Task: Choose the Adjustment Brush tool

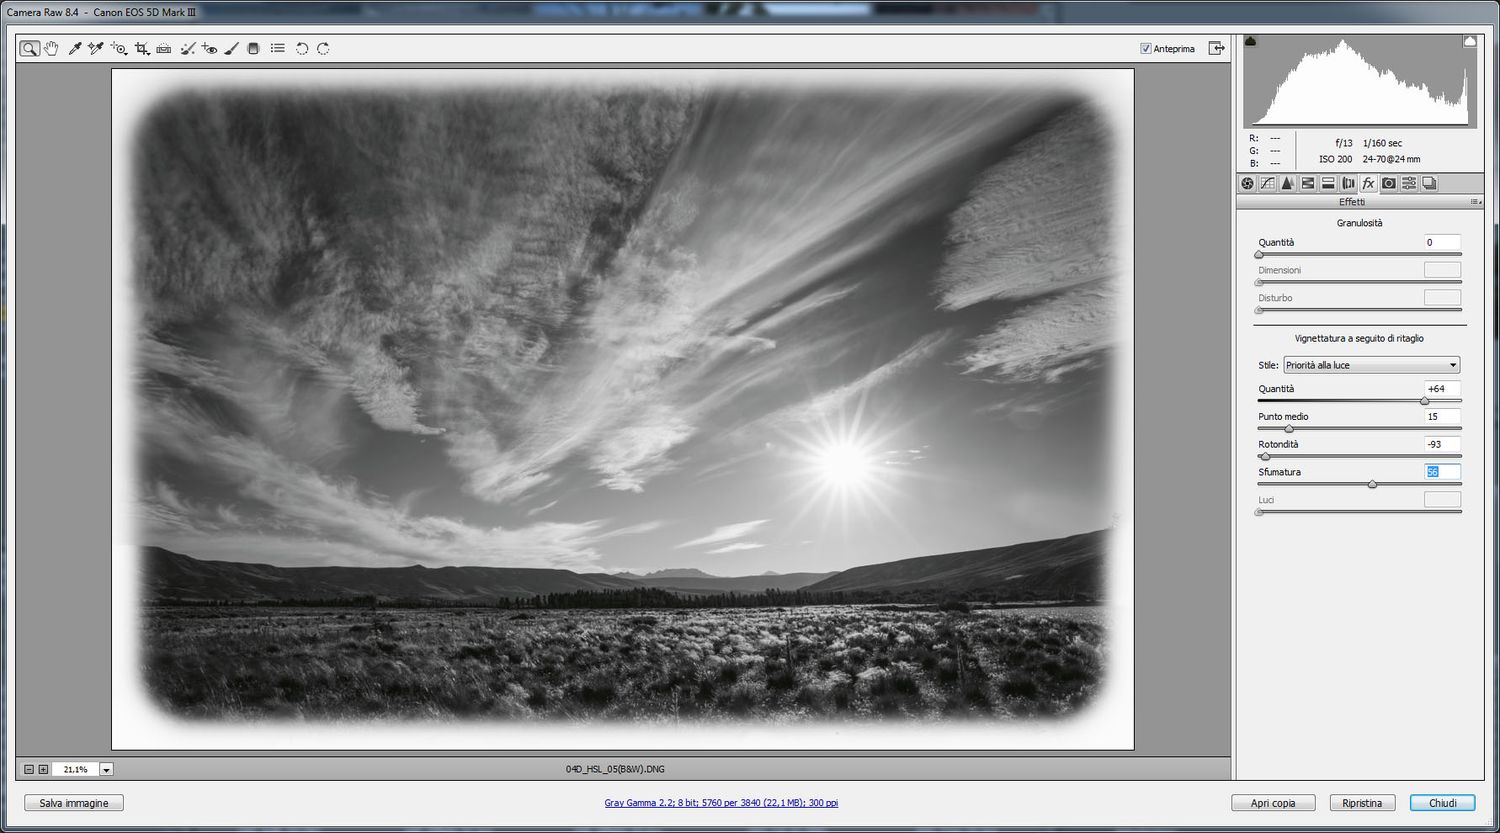Action: pyautogui.click(x=231, y=48)
